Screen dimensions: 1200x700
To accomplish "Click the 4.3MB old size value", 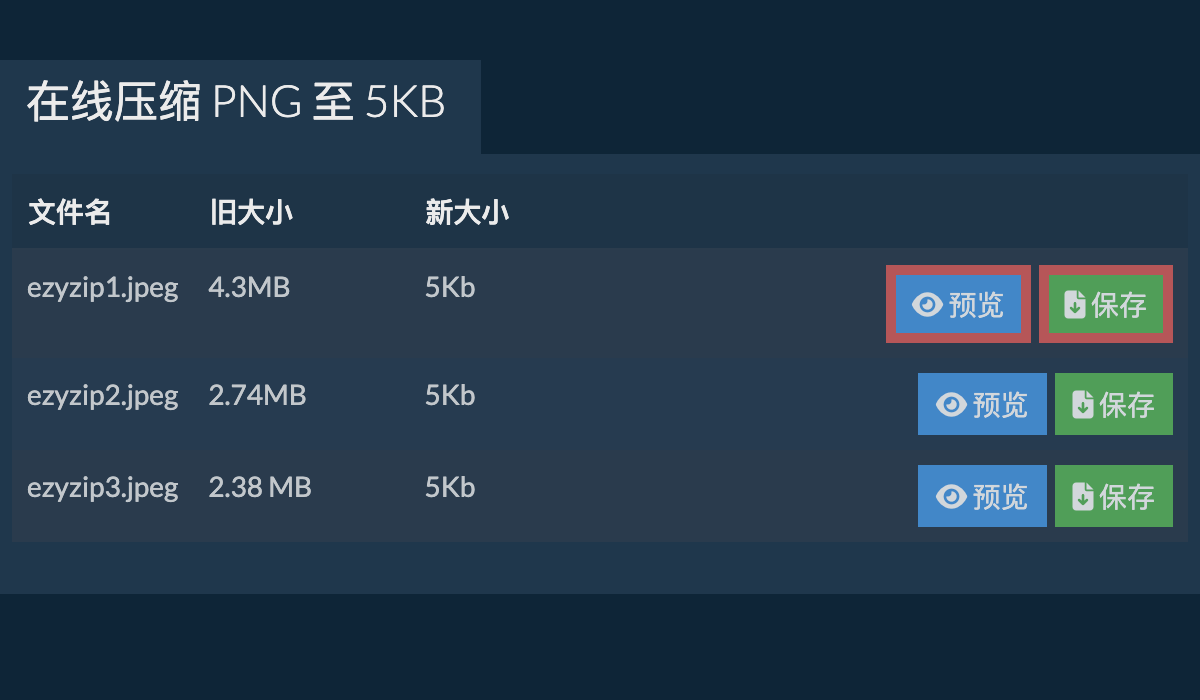I will tap(249, 288).
